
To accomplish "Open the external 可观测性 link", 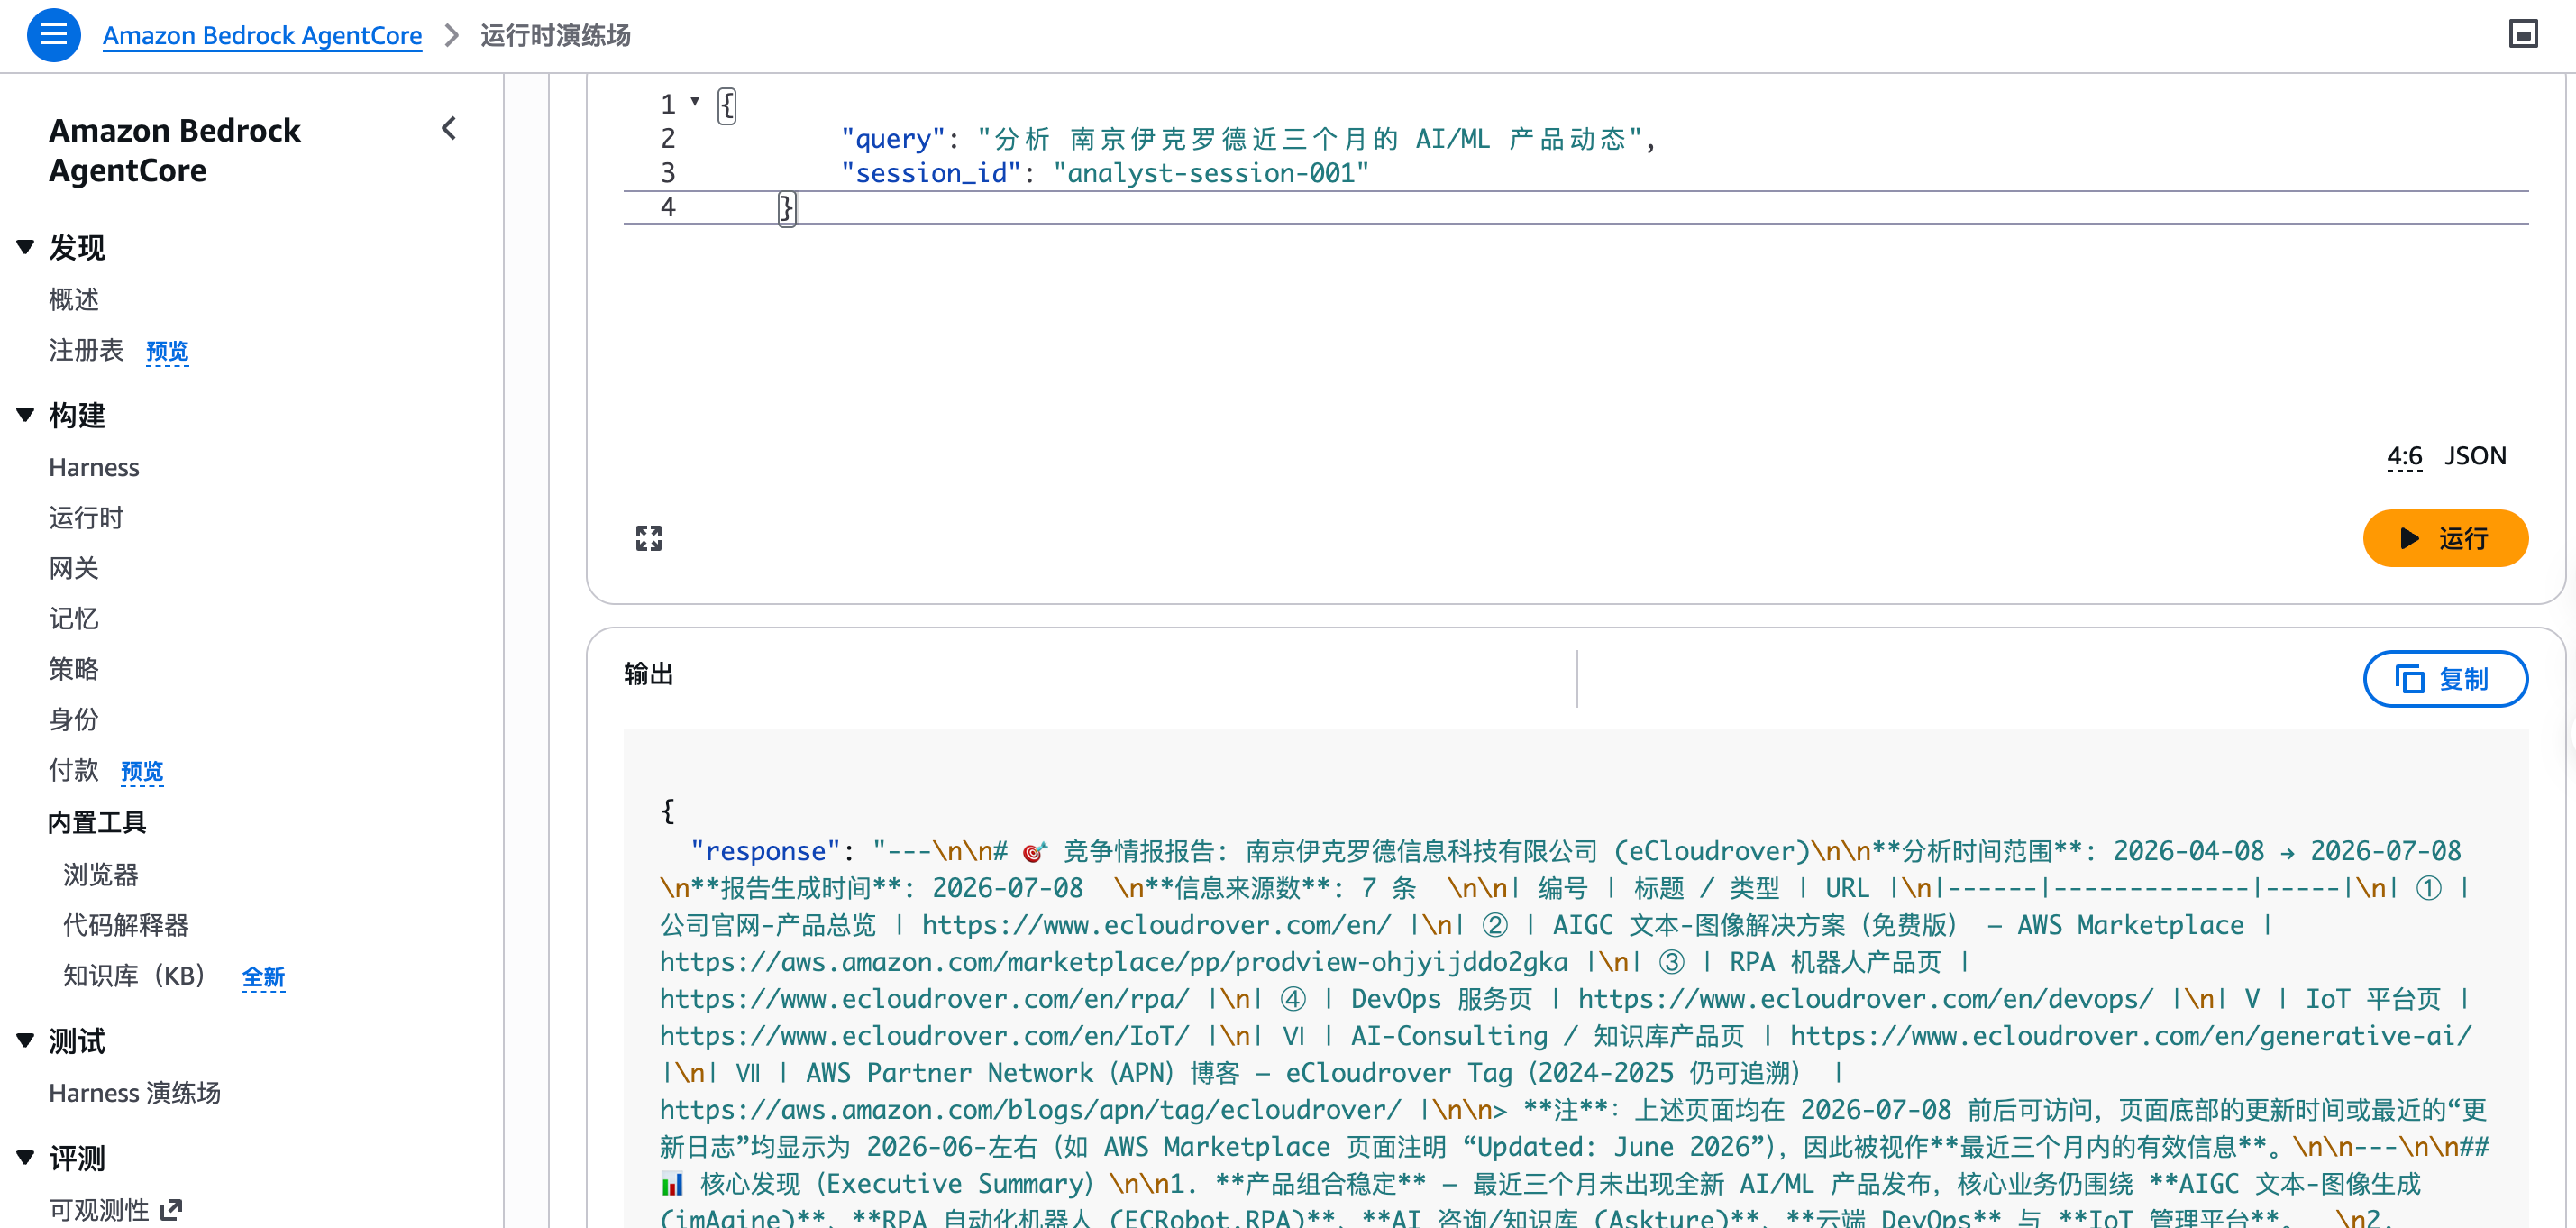I will tap(116, 1209).
